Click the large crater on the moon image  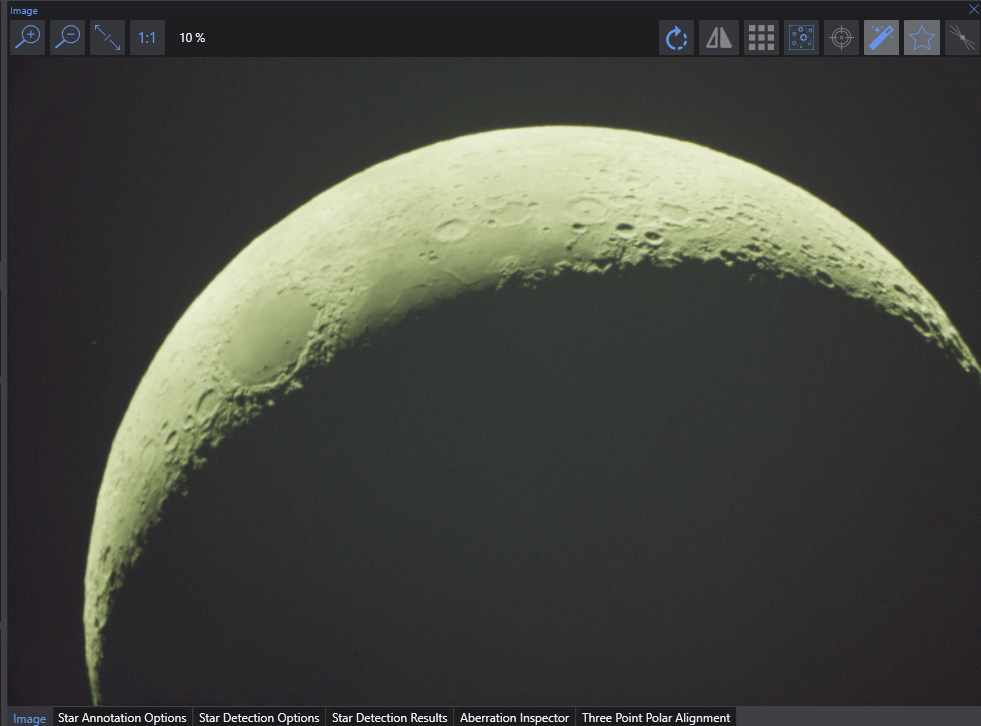pyautogui.click(x=270, y=335)
